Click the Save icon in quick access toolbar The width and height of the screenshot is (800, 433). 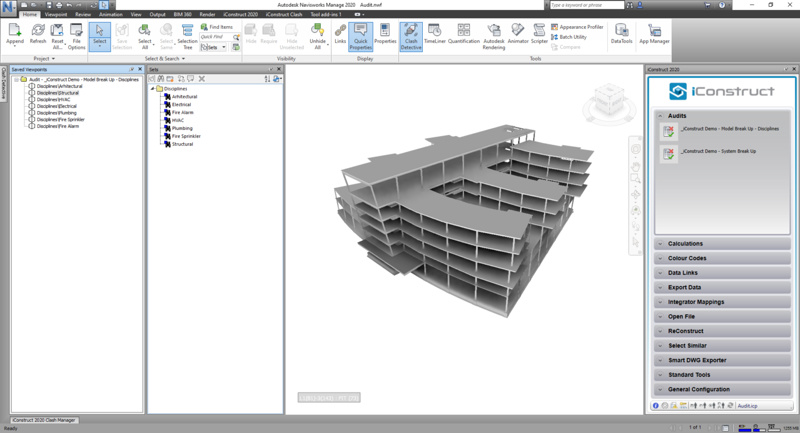pyautogui.click(x=49, y=5)
